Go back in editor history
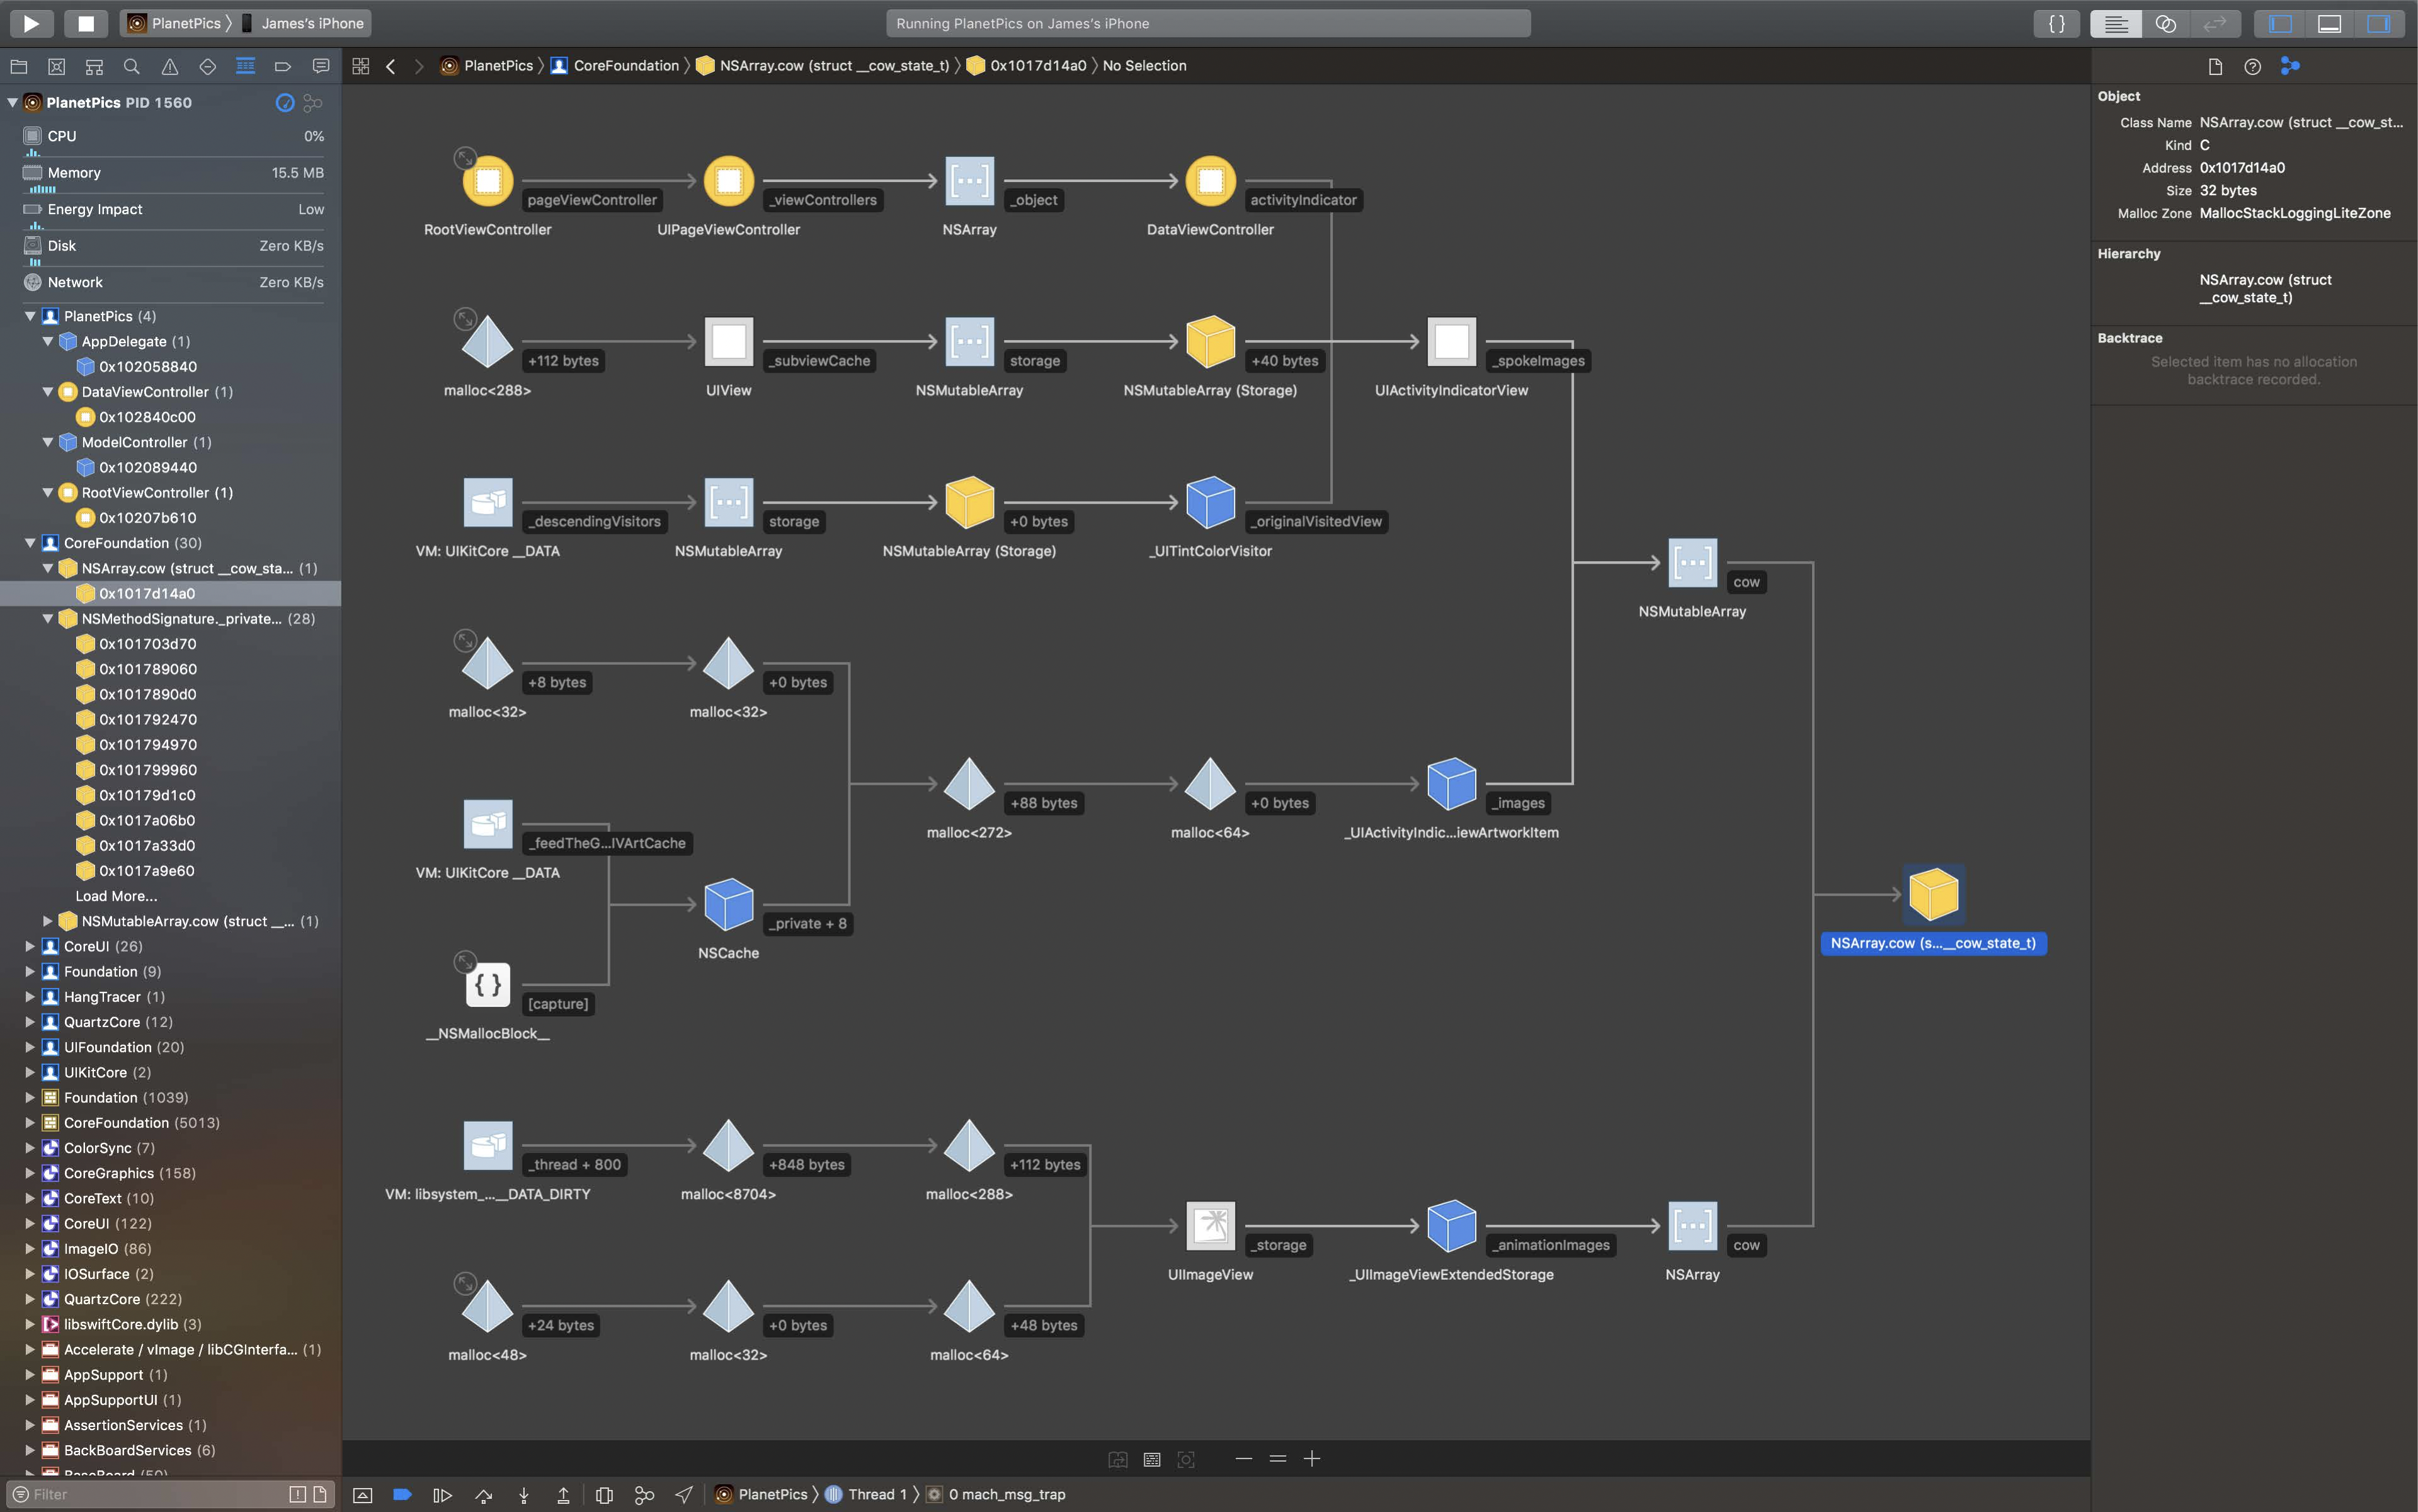This screenshot has width=2418, height=1512. (391, 66)
